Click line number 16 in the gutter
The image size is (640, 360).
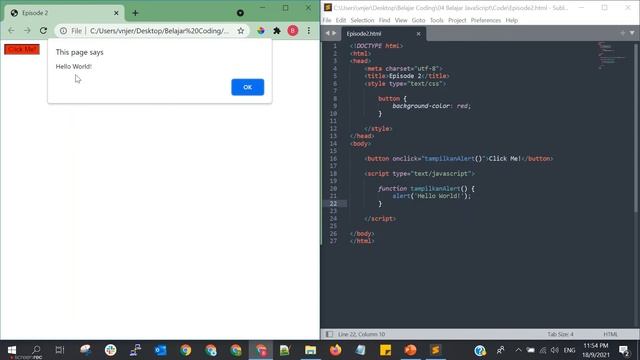pos(333,158)
